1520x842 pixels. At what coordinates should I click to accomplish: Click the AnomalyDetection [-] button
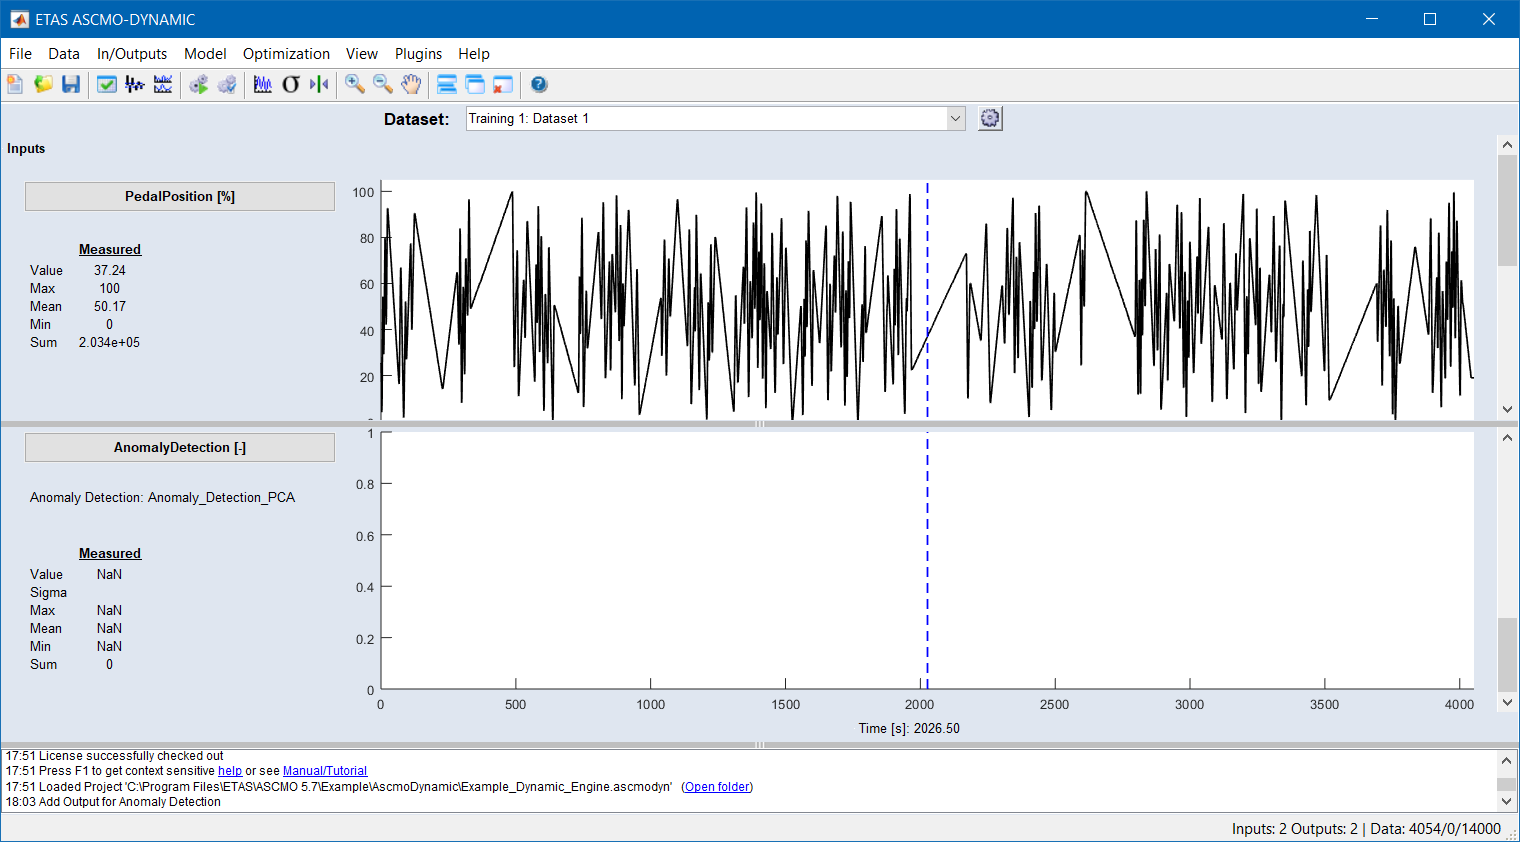[180, 448]
